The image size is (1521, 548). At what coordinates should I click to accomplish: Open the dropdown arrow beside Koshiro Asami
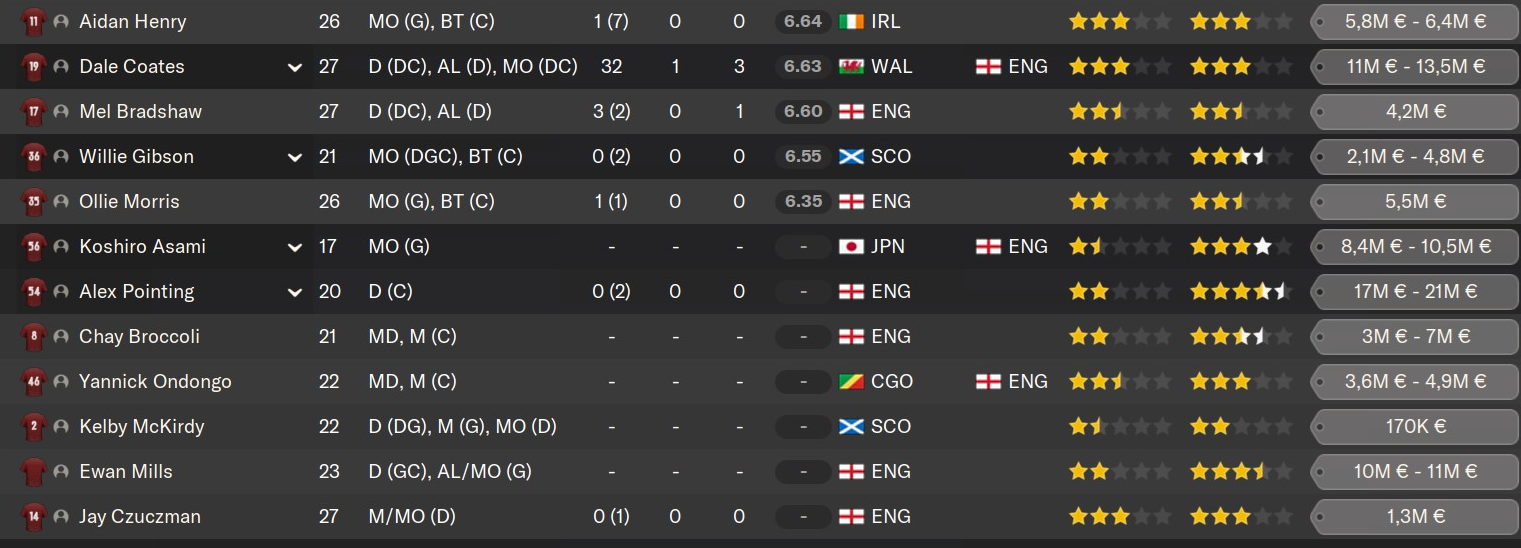point(294,247)
